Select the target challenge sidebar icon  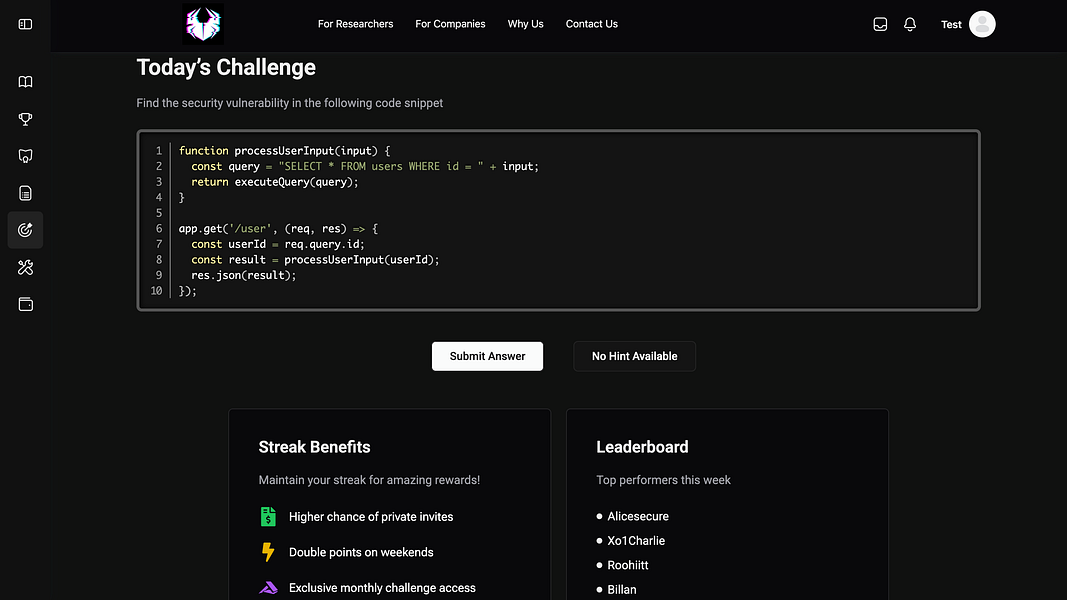pos(25,230)
